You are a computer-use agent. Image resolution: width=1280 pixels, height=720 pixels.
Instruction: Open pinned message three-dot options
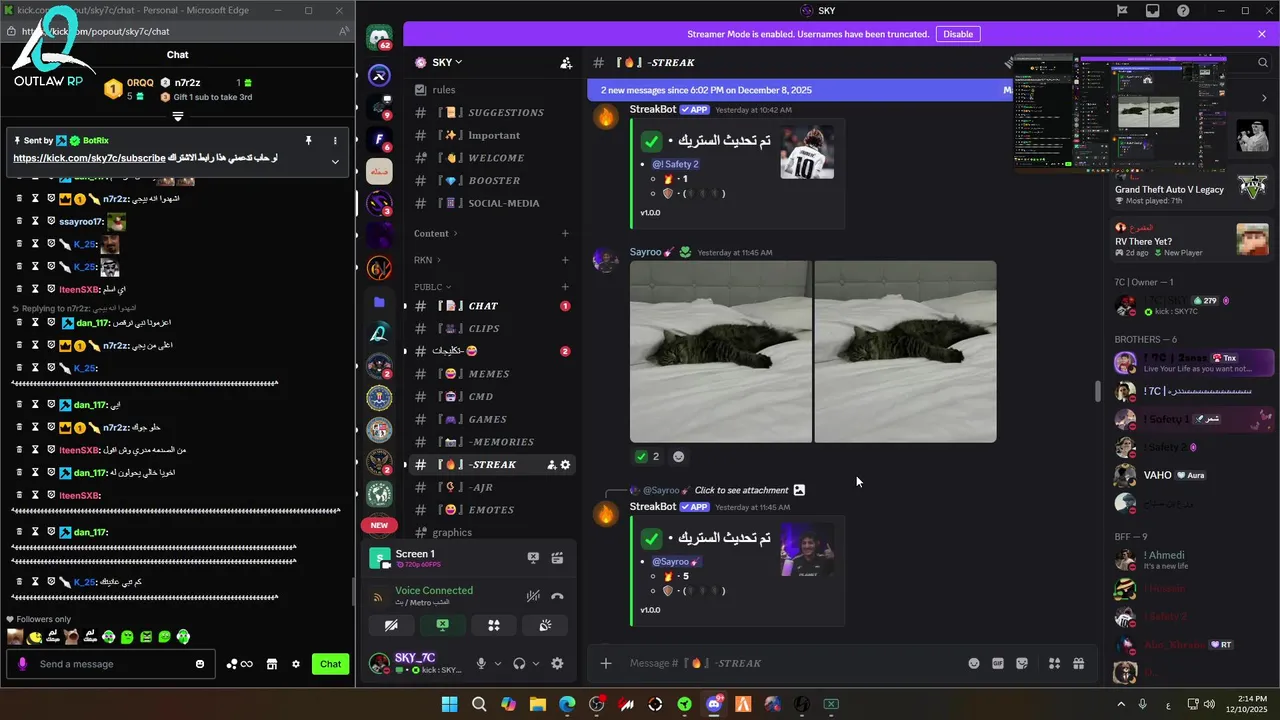335,141
